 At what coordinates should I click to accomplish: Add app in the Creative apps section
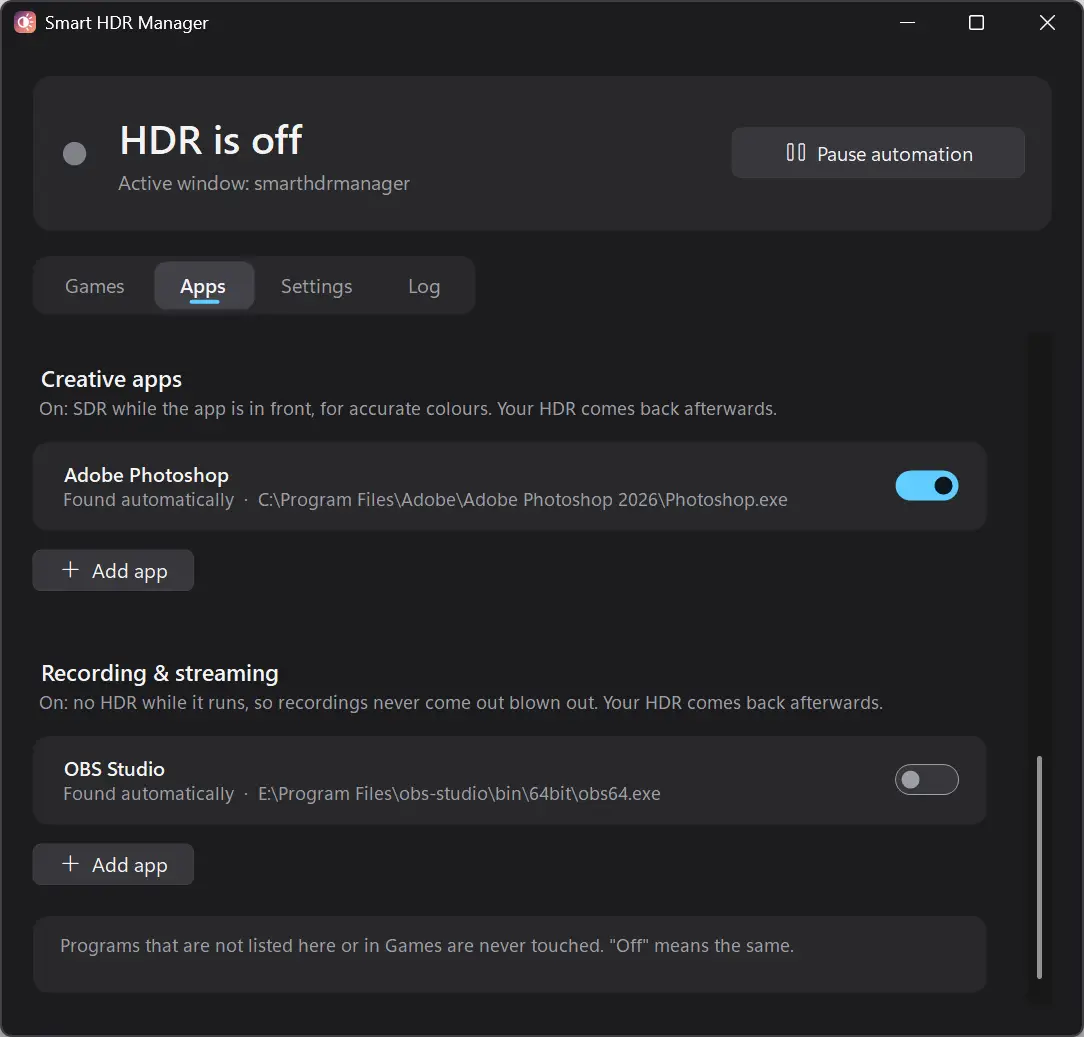click(113, 570)
